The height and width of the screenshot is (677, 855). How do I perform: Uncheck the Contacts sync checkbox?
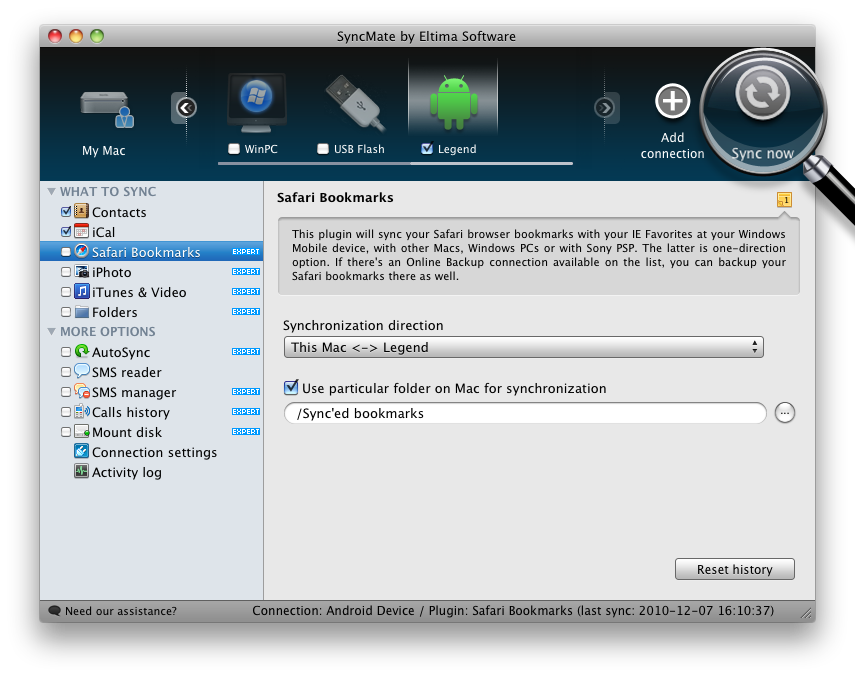(66, 212)
